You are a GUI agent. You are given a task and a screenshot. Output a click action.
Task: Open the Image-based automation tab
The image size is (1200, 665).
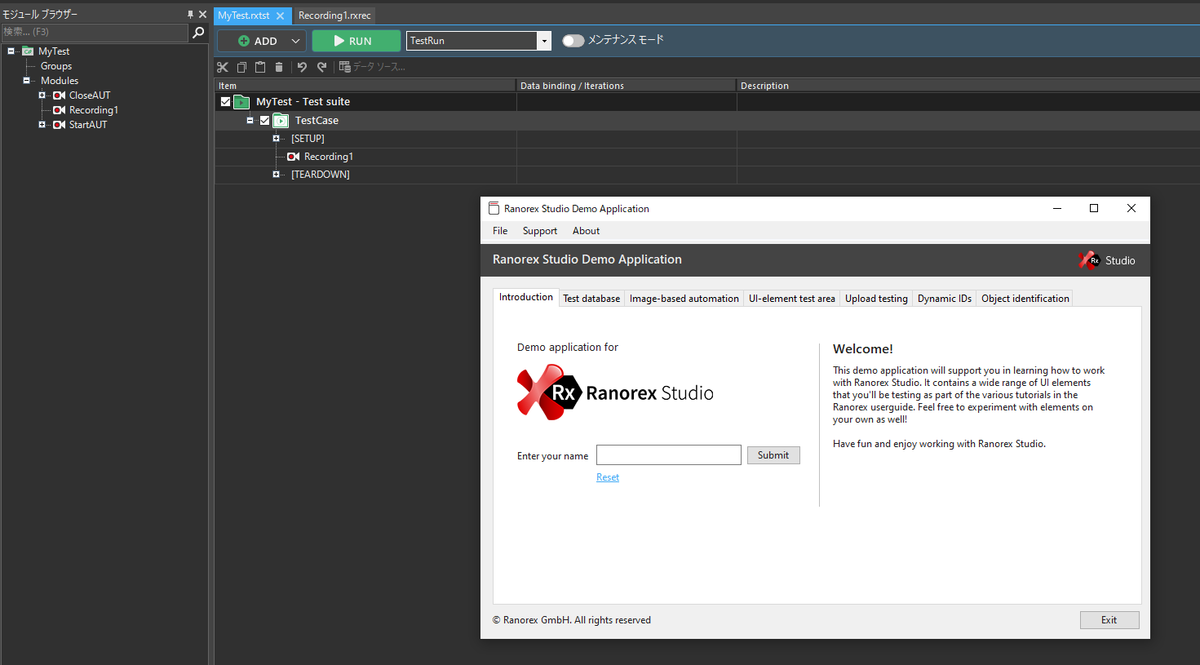[x=684, y=299]
